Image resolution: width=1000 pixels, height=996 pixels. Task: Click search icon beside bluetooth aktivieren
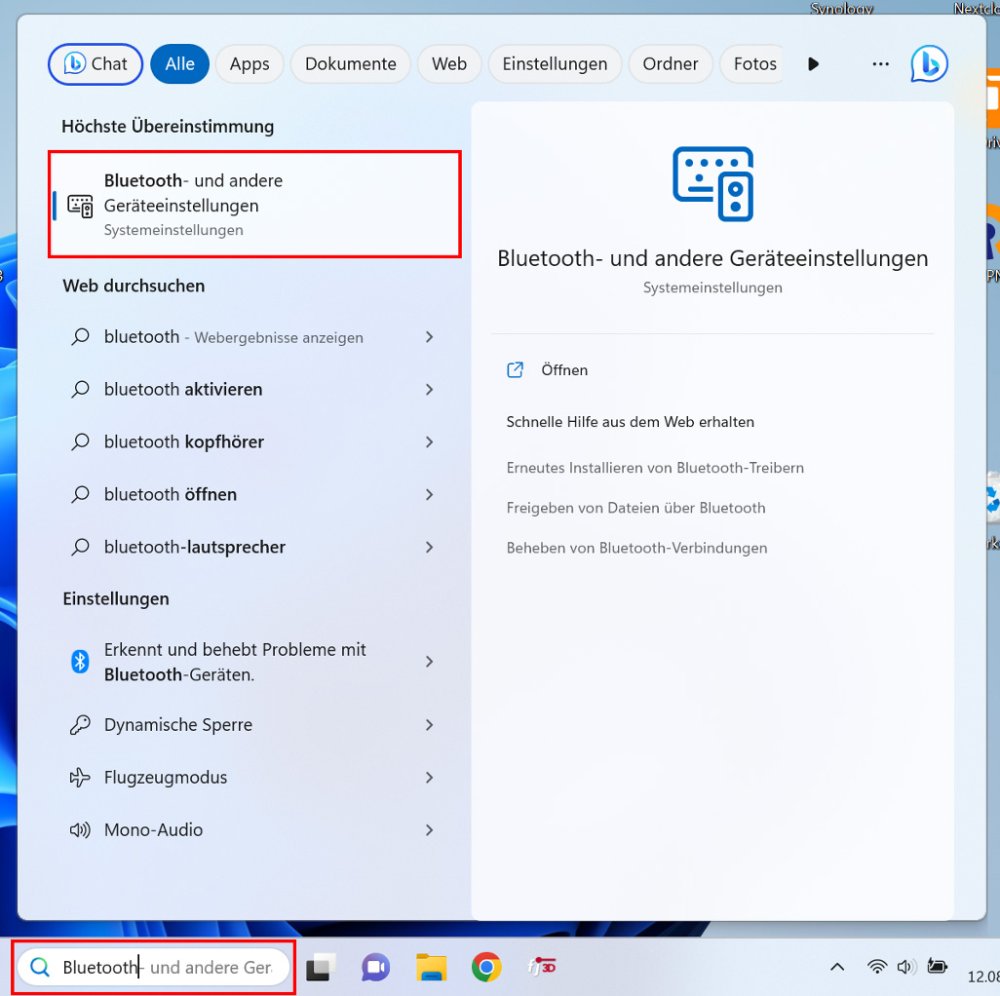pyautogui.click(x=80, y=389)
